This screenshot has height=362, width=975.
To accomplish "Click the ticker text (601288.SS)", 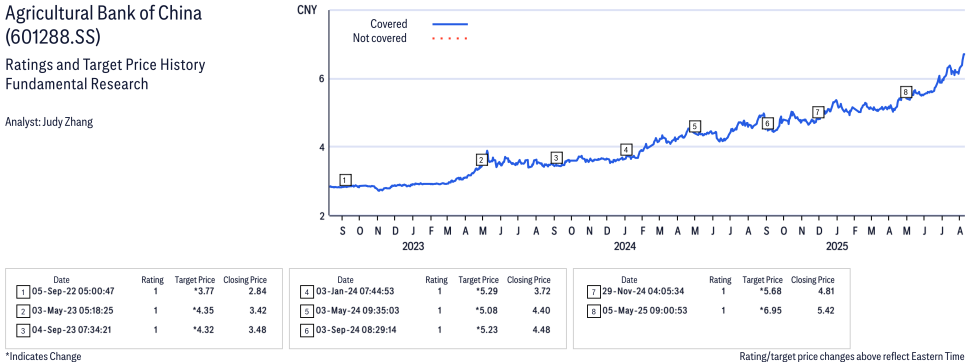I will [x=52, y=37].
